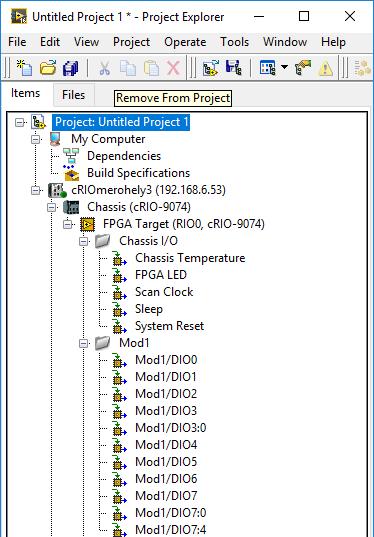Image resolution: width=374 pixels, height=537 pixels.
Task: Collapse the Chassis (cRIO-9074) node
Action: (52, 207)
